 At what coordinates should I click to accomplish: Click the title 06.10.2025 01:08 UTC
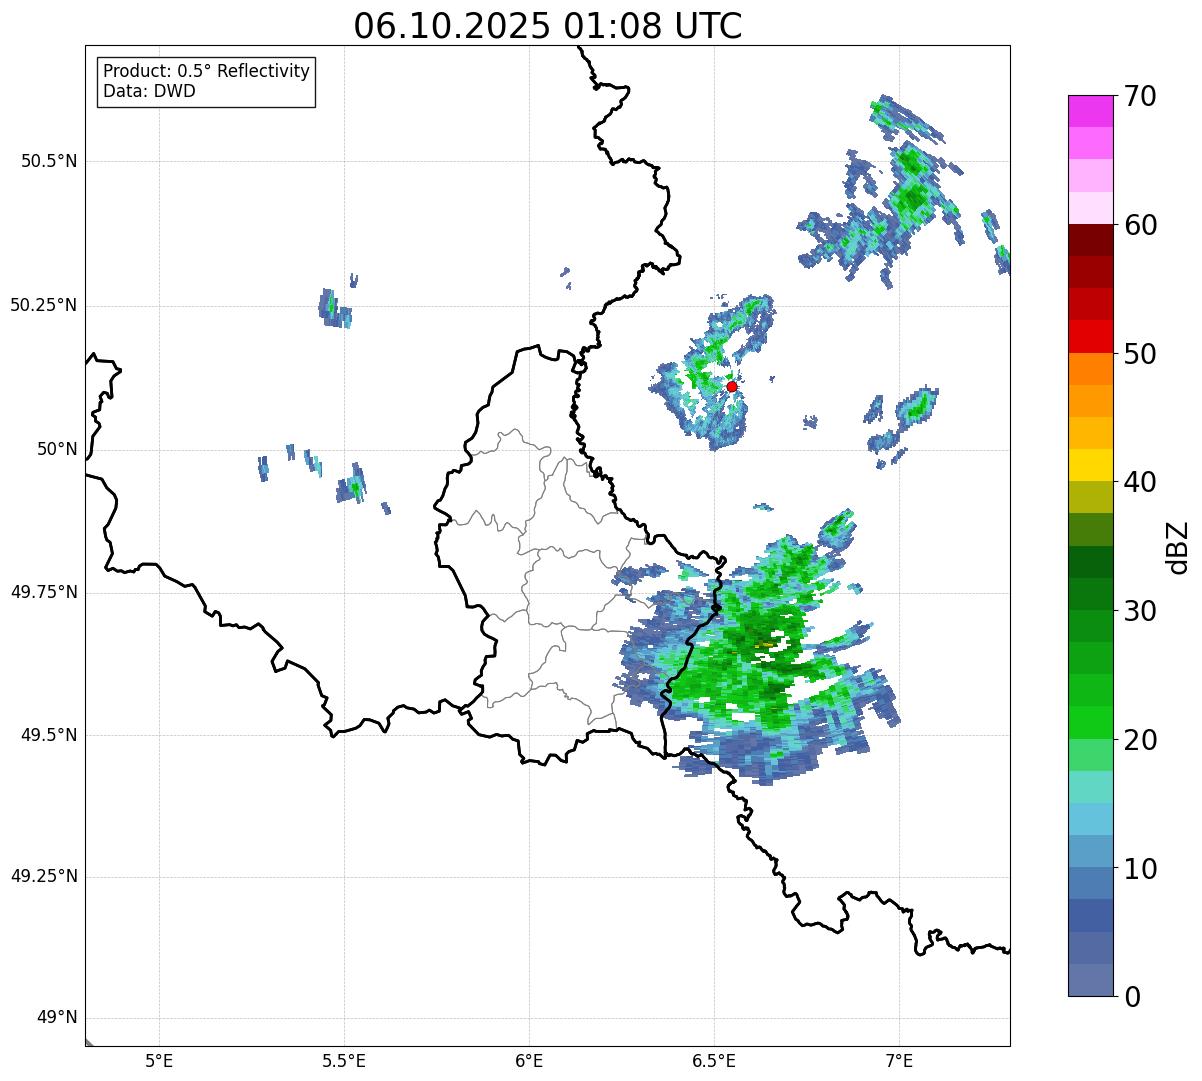coord(548,26)
